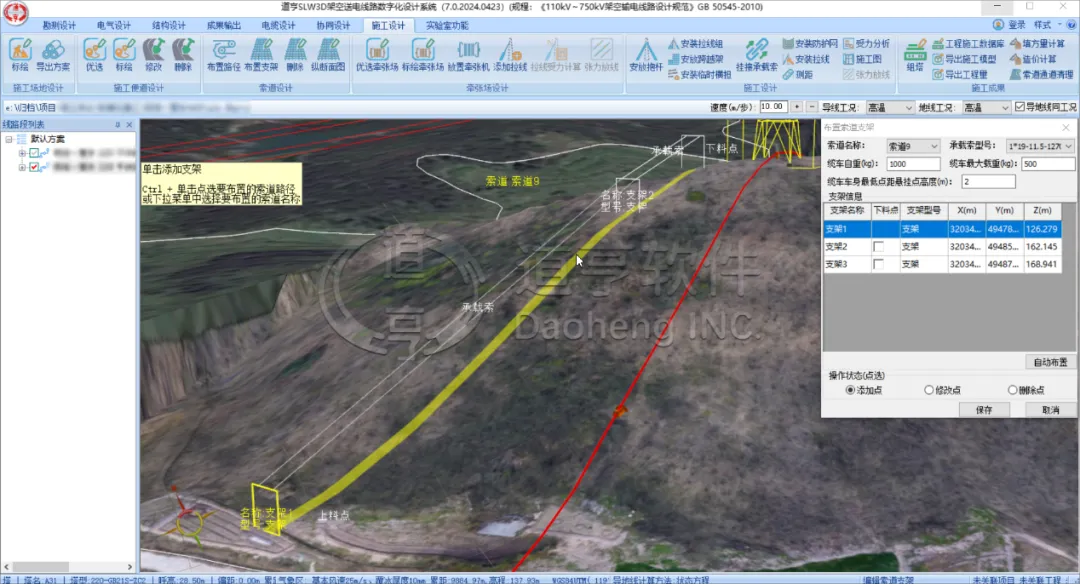Viewport: 1080px width, 584px height.
Task: Click the 组塔 tower assembly icon
Action: point(914,54)
